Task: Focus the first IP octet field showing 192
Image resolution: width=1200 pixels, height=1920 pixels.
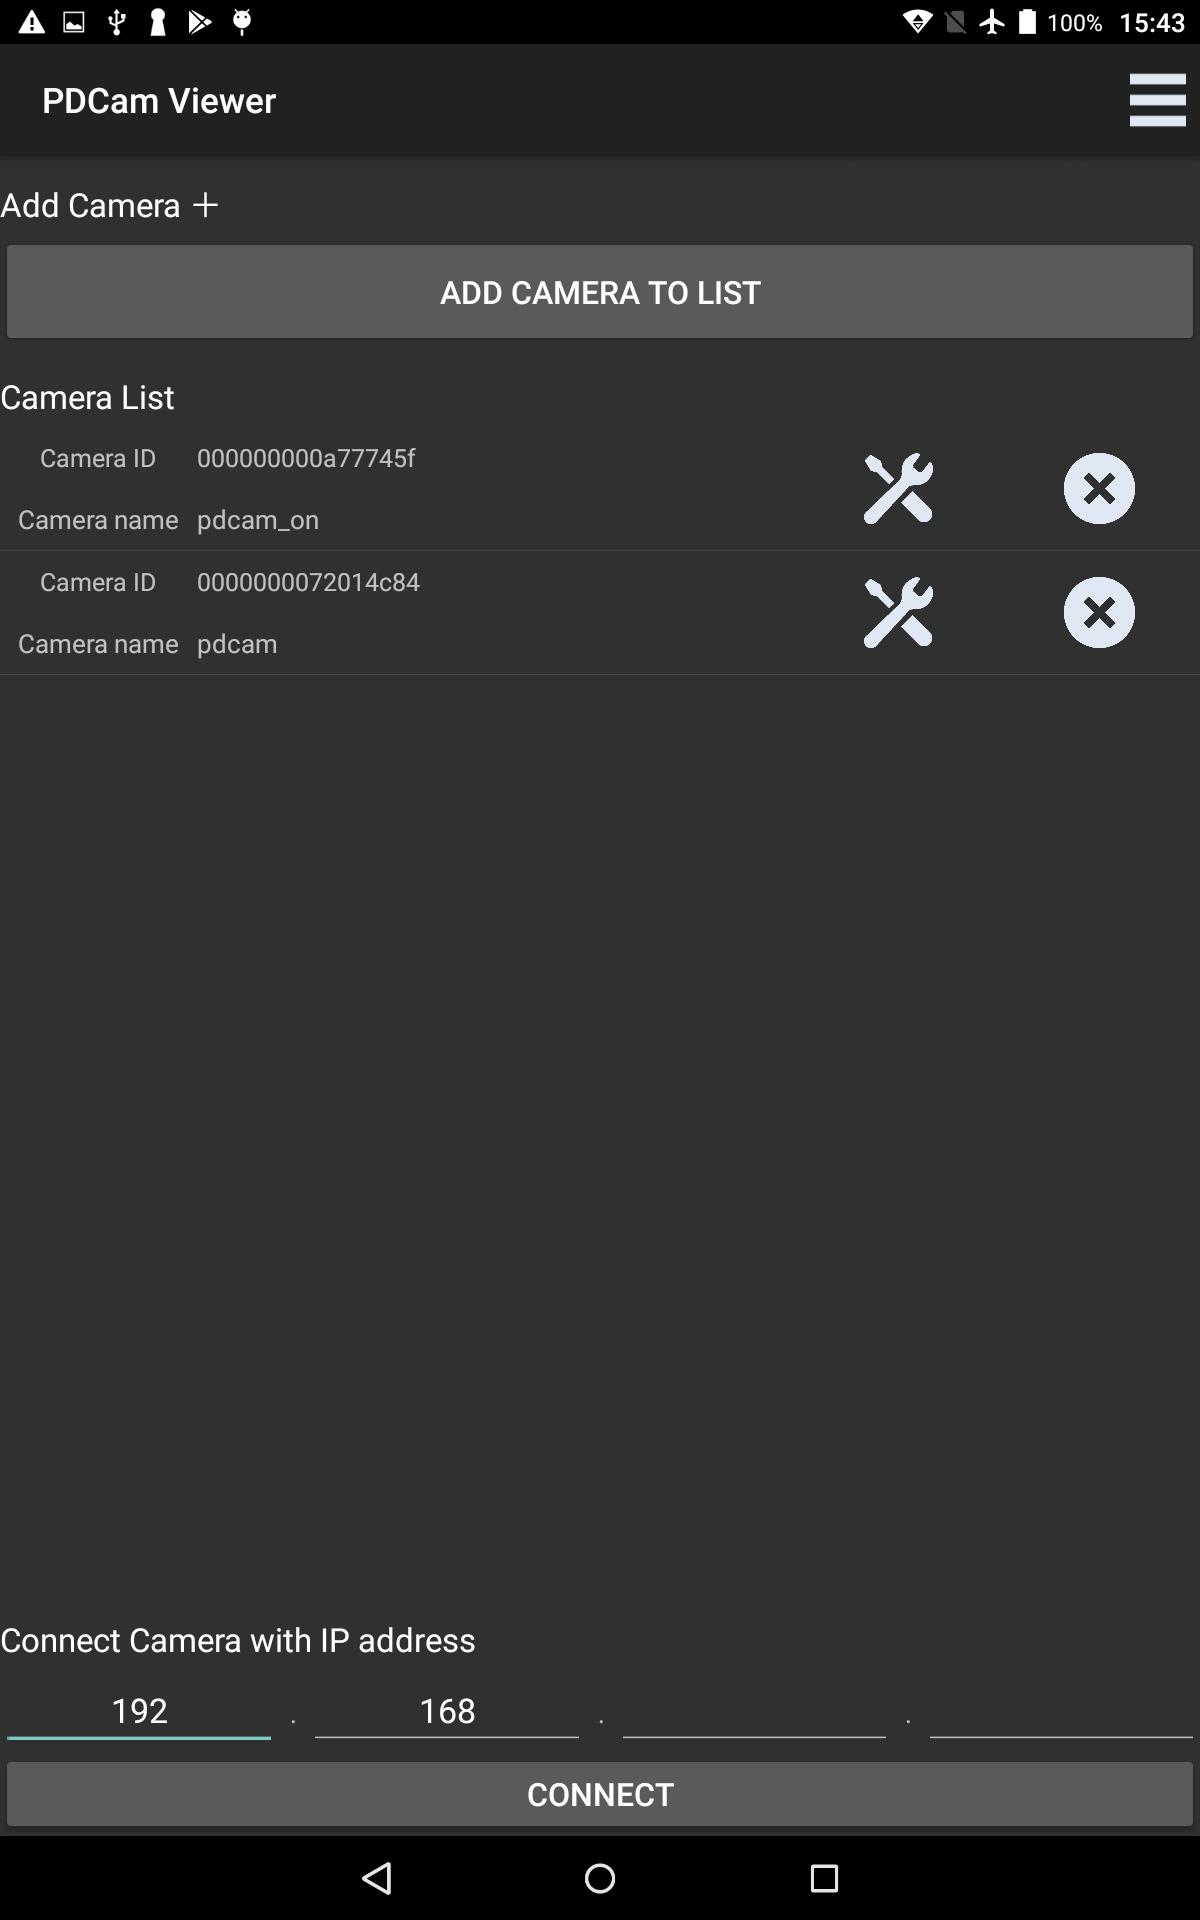Action: [x=139, y=1711]
